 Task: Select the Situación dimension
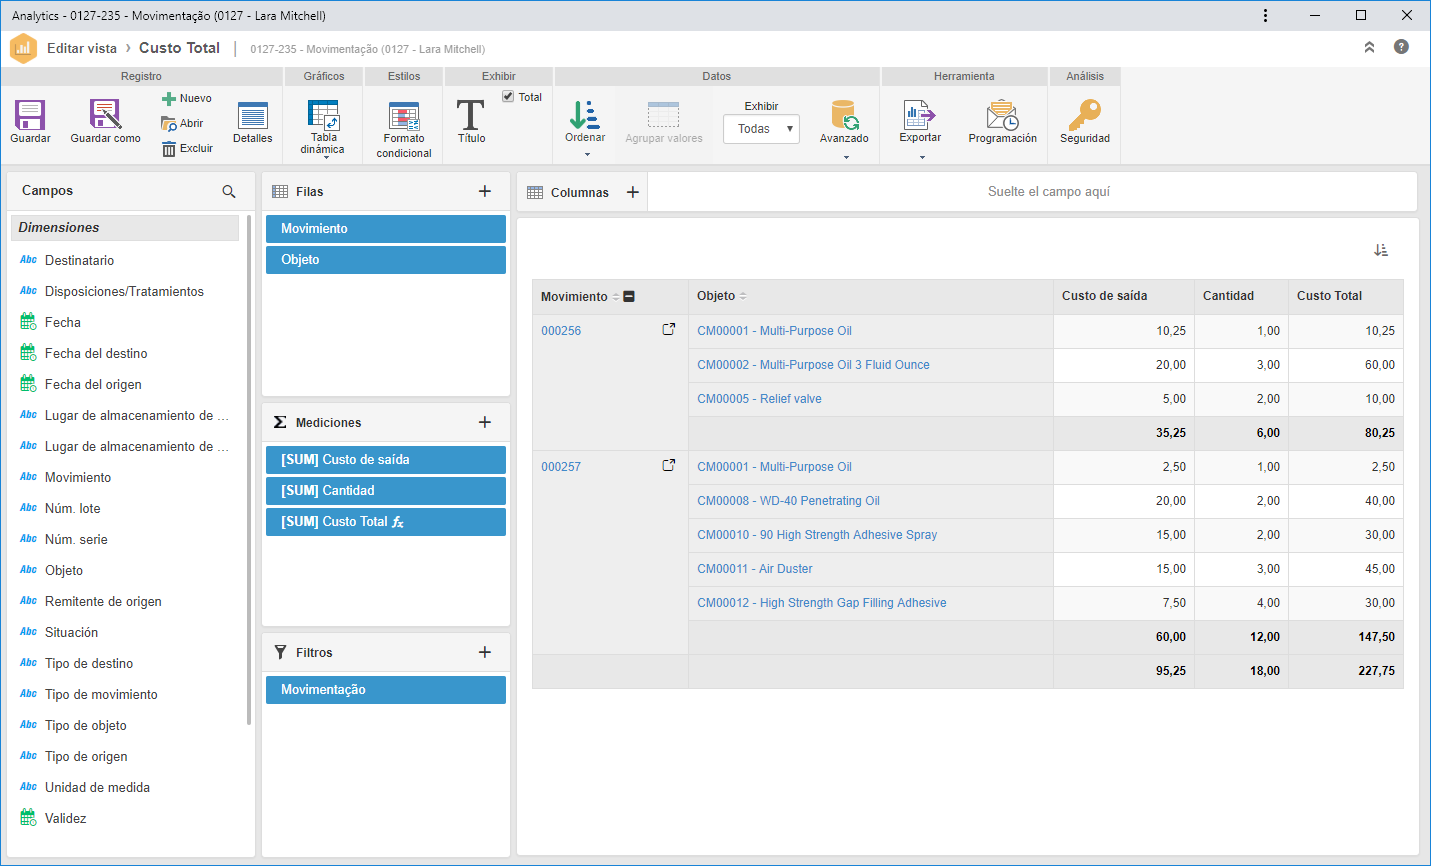coord(71,632)
